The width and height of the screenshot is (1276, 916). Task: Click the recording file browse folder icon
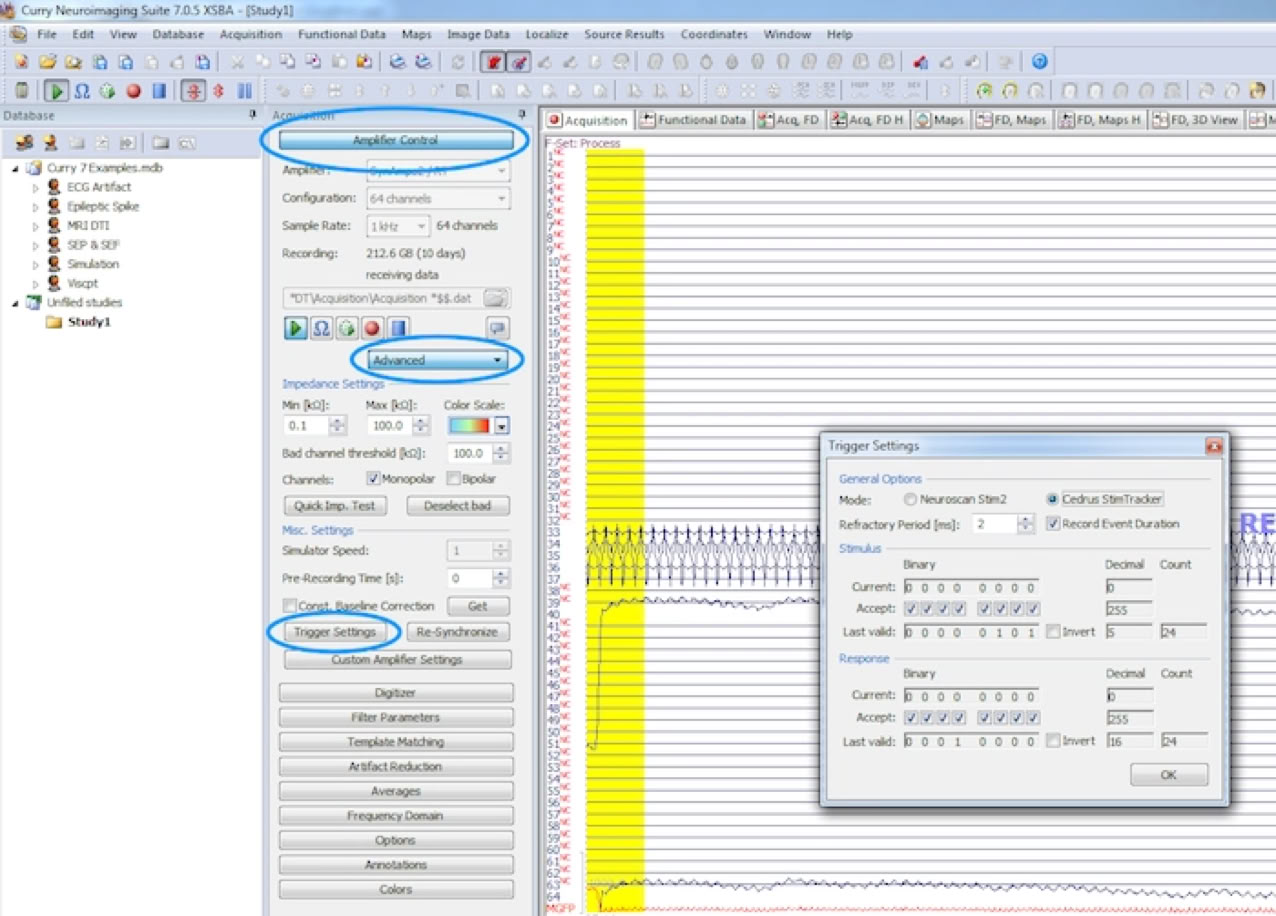tap(497, 298)
